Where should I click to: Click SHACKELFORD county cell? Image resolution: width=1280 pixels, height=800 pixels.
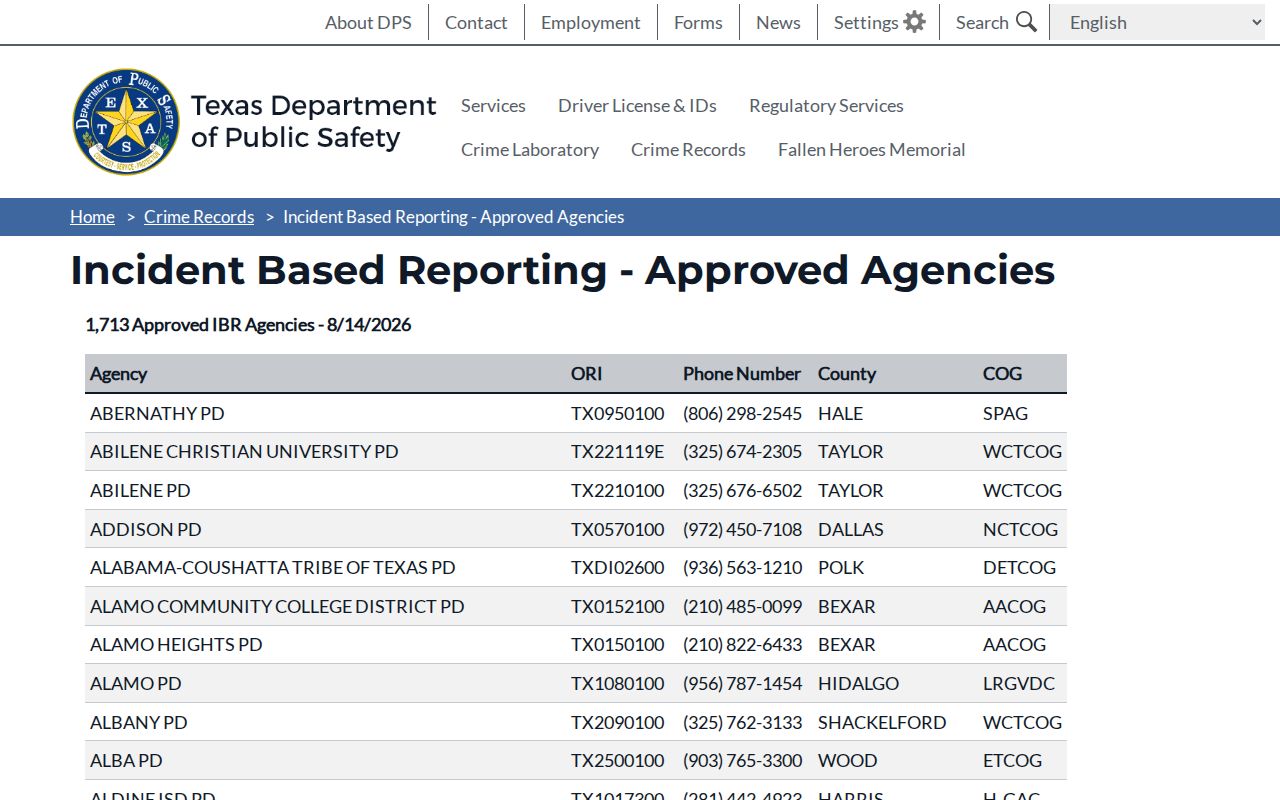coord(882,722)
